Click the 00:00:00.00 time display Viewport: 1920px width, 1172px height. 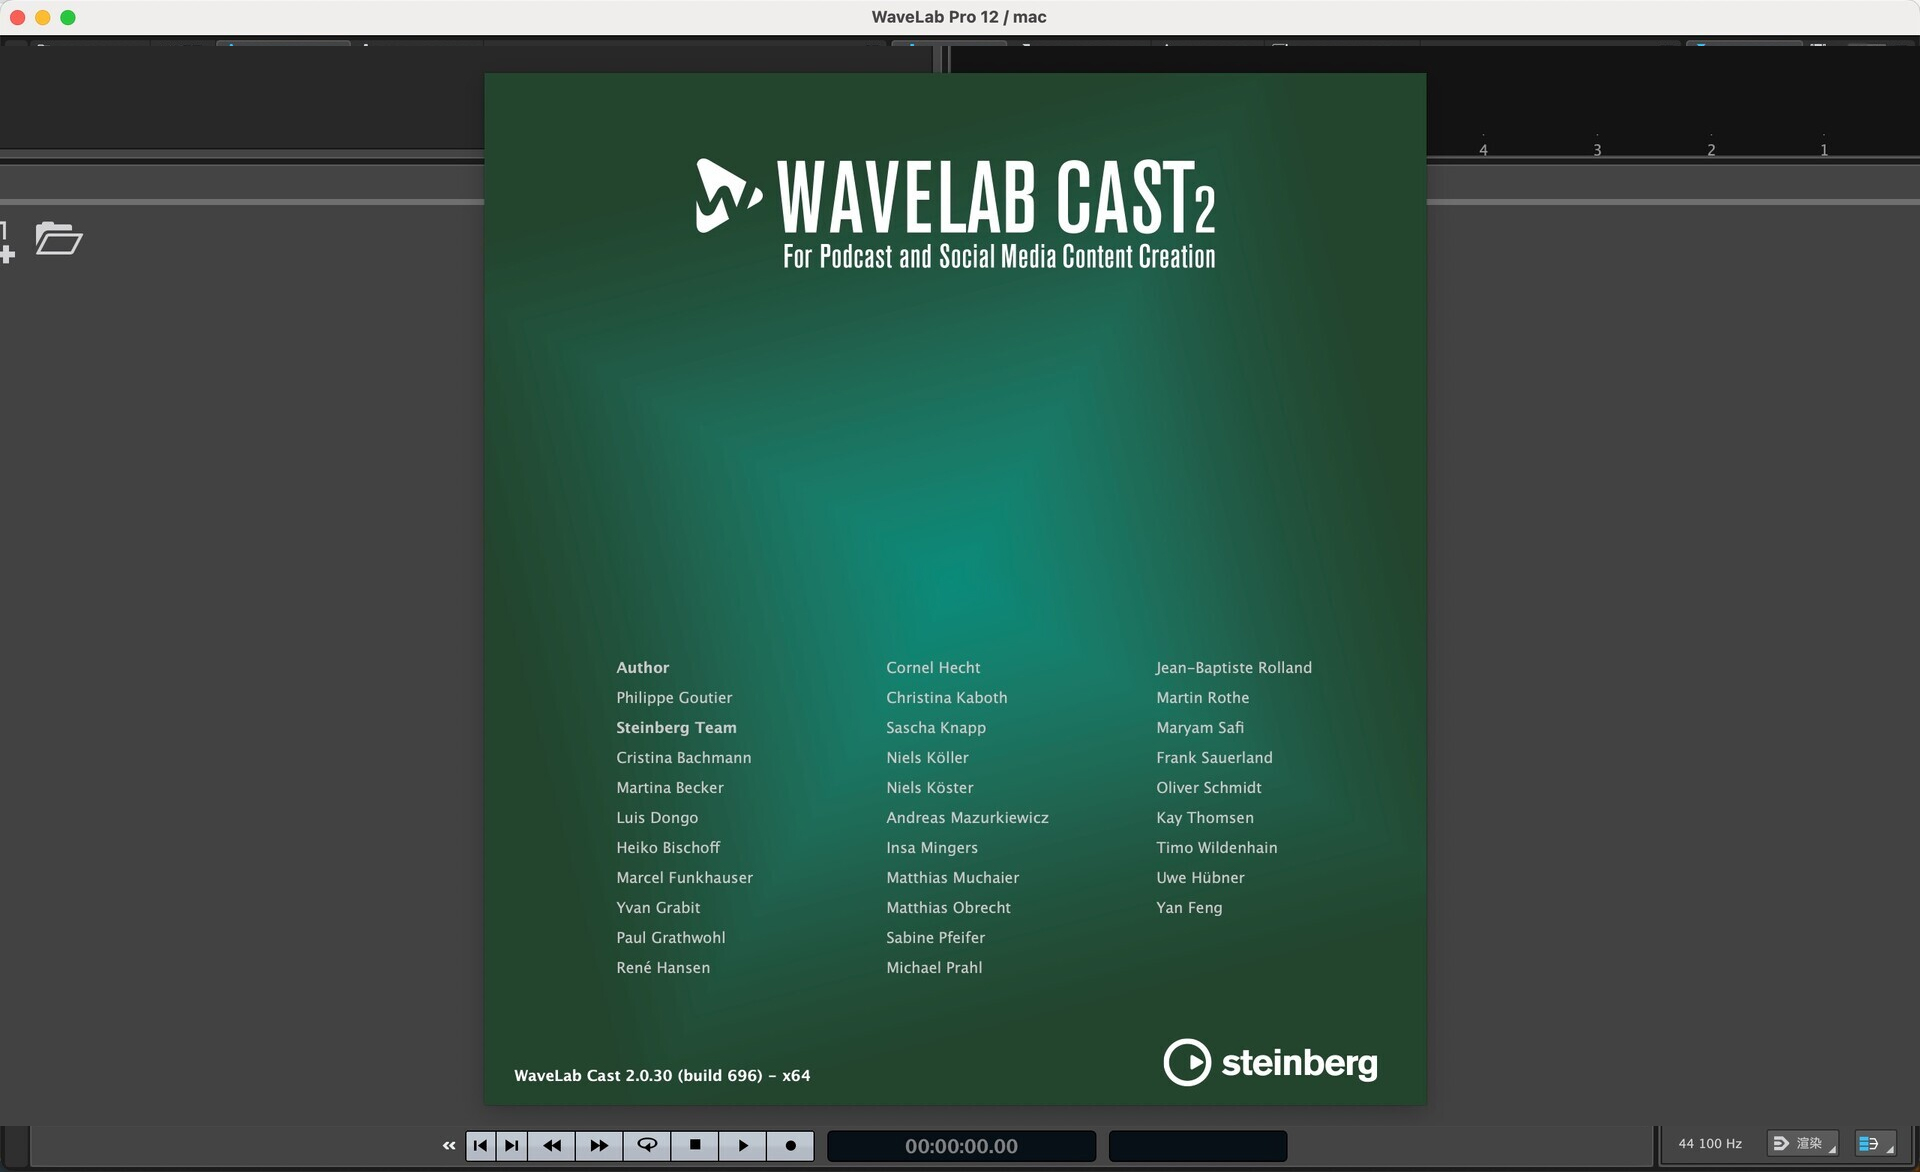pos(961,1146)
